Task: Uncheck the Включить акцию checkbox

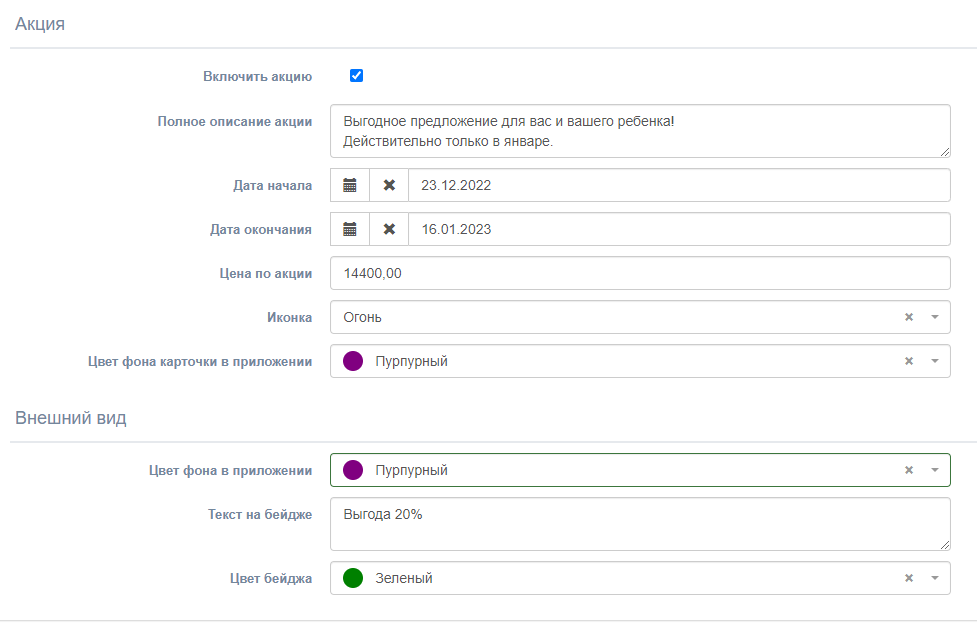Action: (x=356, y=76)
